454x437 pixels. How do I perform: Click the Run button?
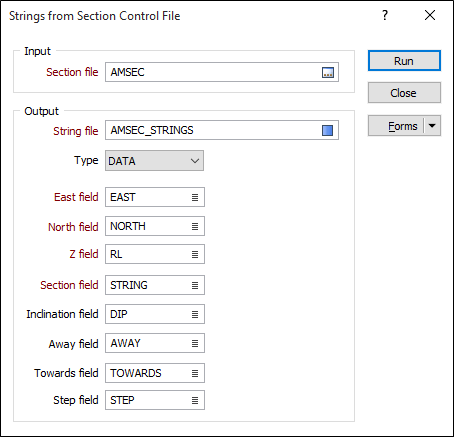coord(404,61)
